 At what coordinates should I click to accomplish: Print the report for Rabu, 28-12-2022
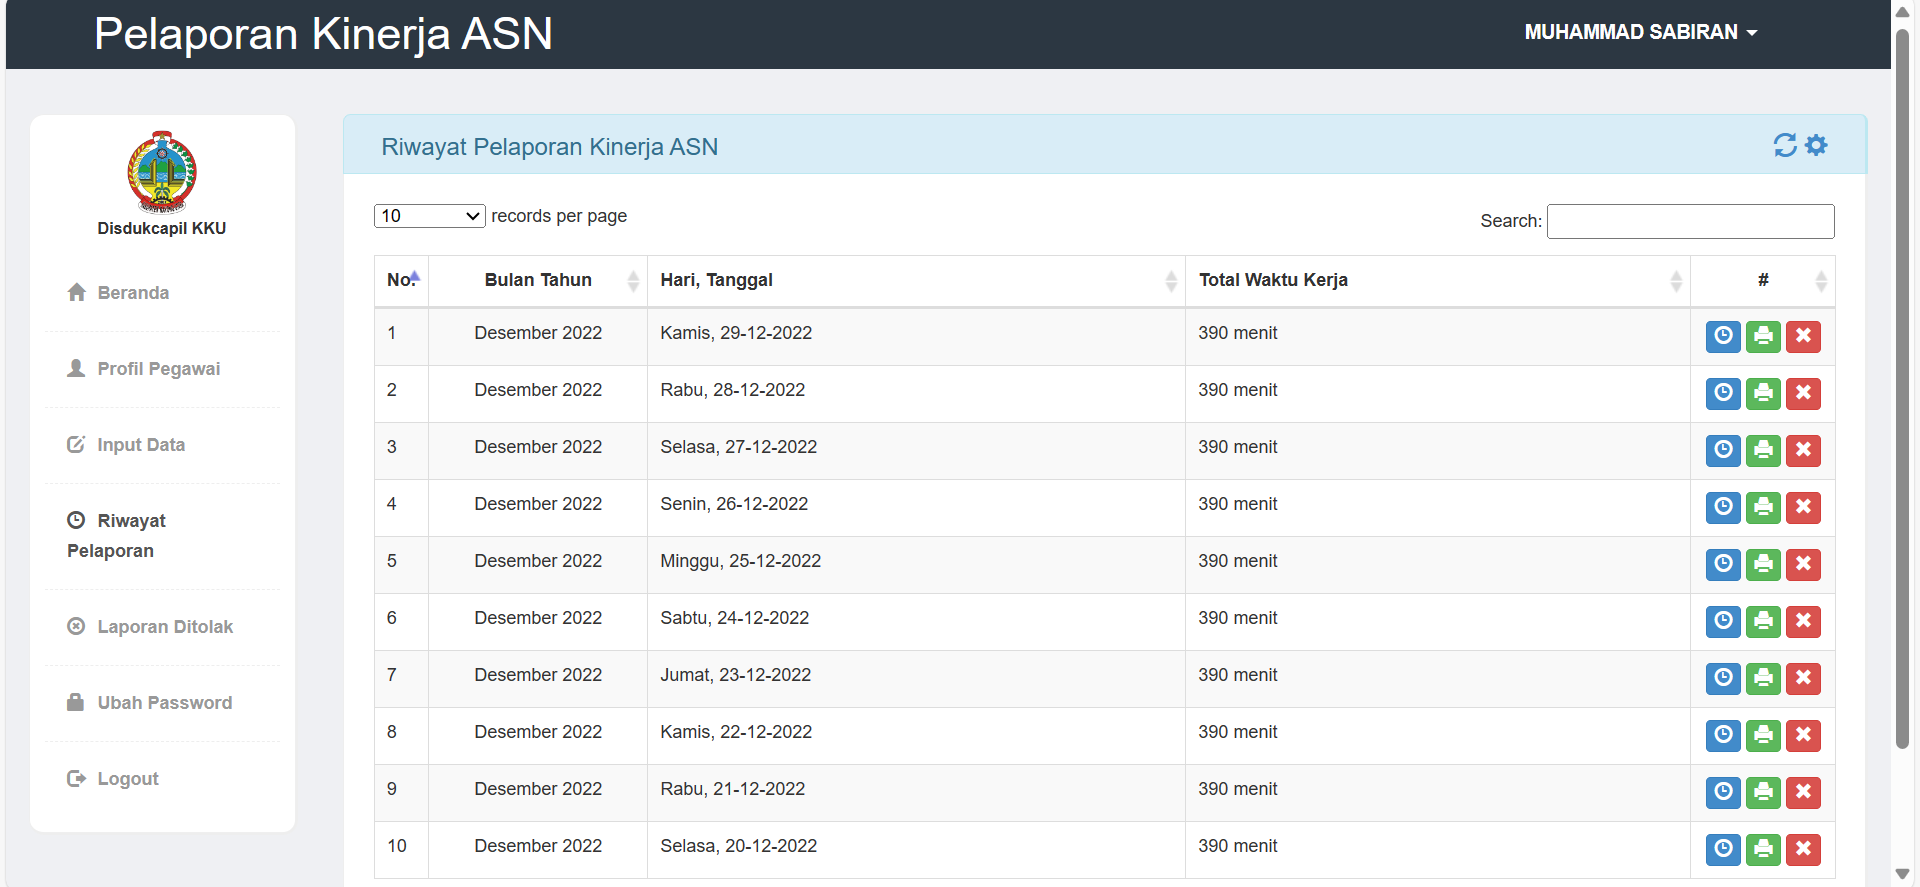pyautogui.click(x=1763, y=394)
